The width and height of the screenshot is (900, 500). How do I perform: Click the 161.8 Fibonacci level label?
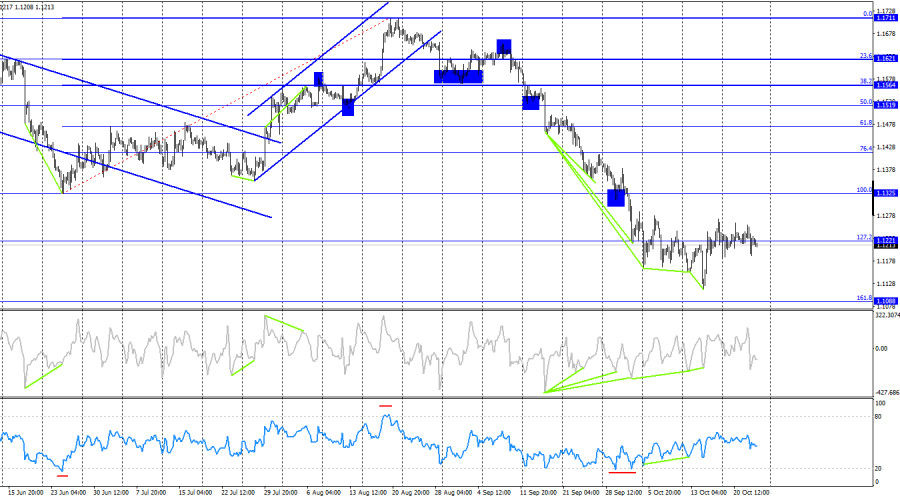[x=864, y=298]
